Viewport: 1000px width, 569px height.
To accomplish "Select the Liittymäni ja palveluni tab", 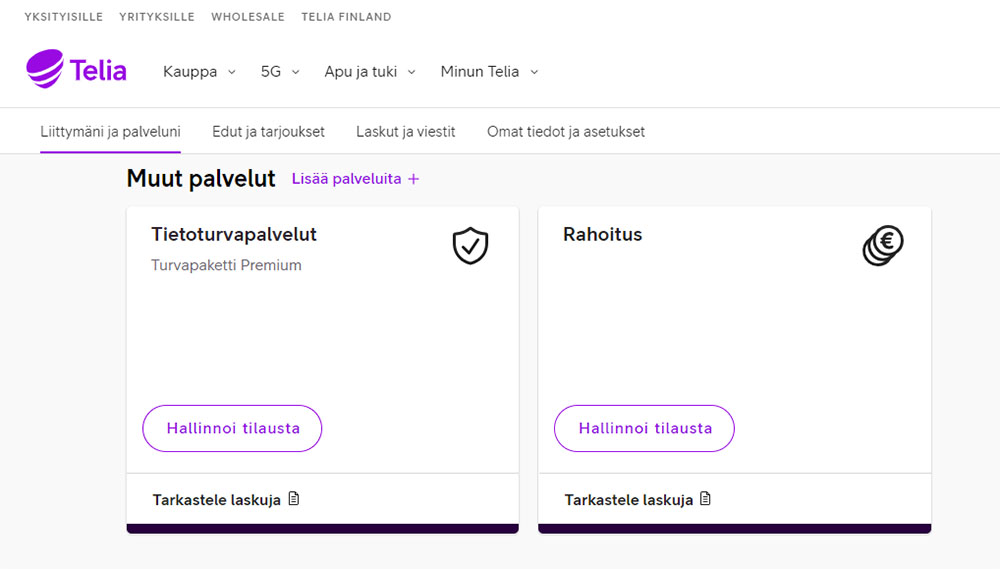I will point(110,131).
